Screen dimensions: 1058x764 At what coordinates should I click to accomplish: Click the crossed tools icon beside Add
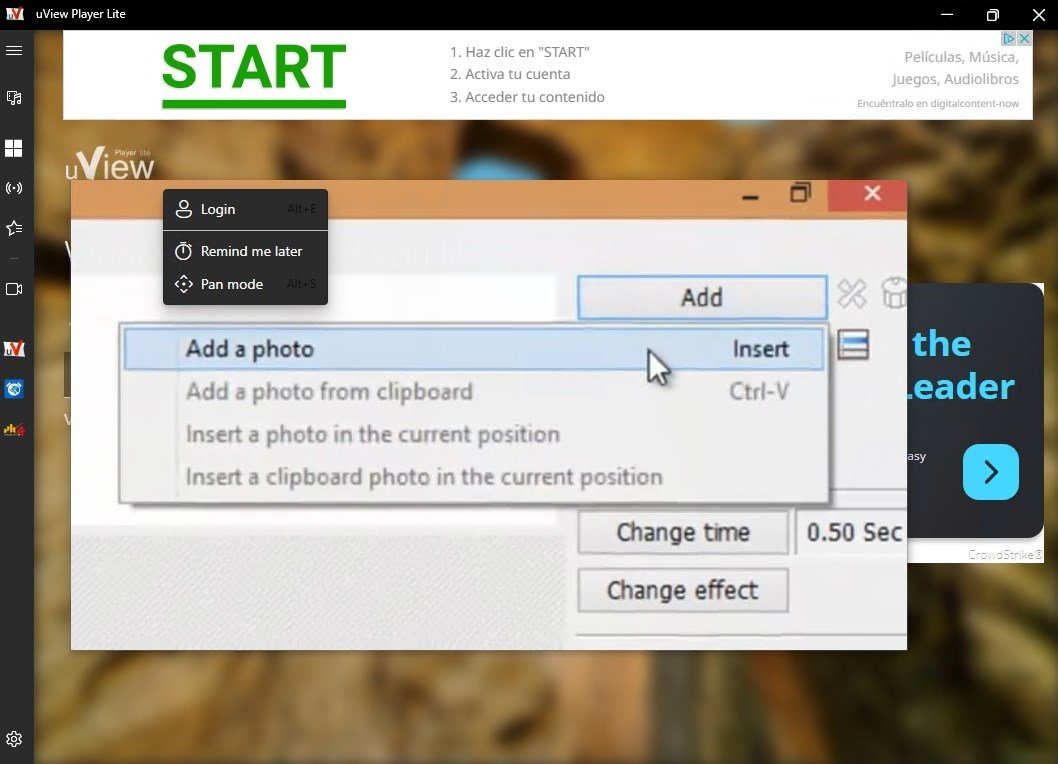click(x=852, y=294)
